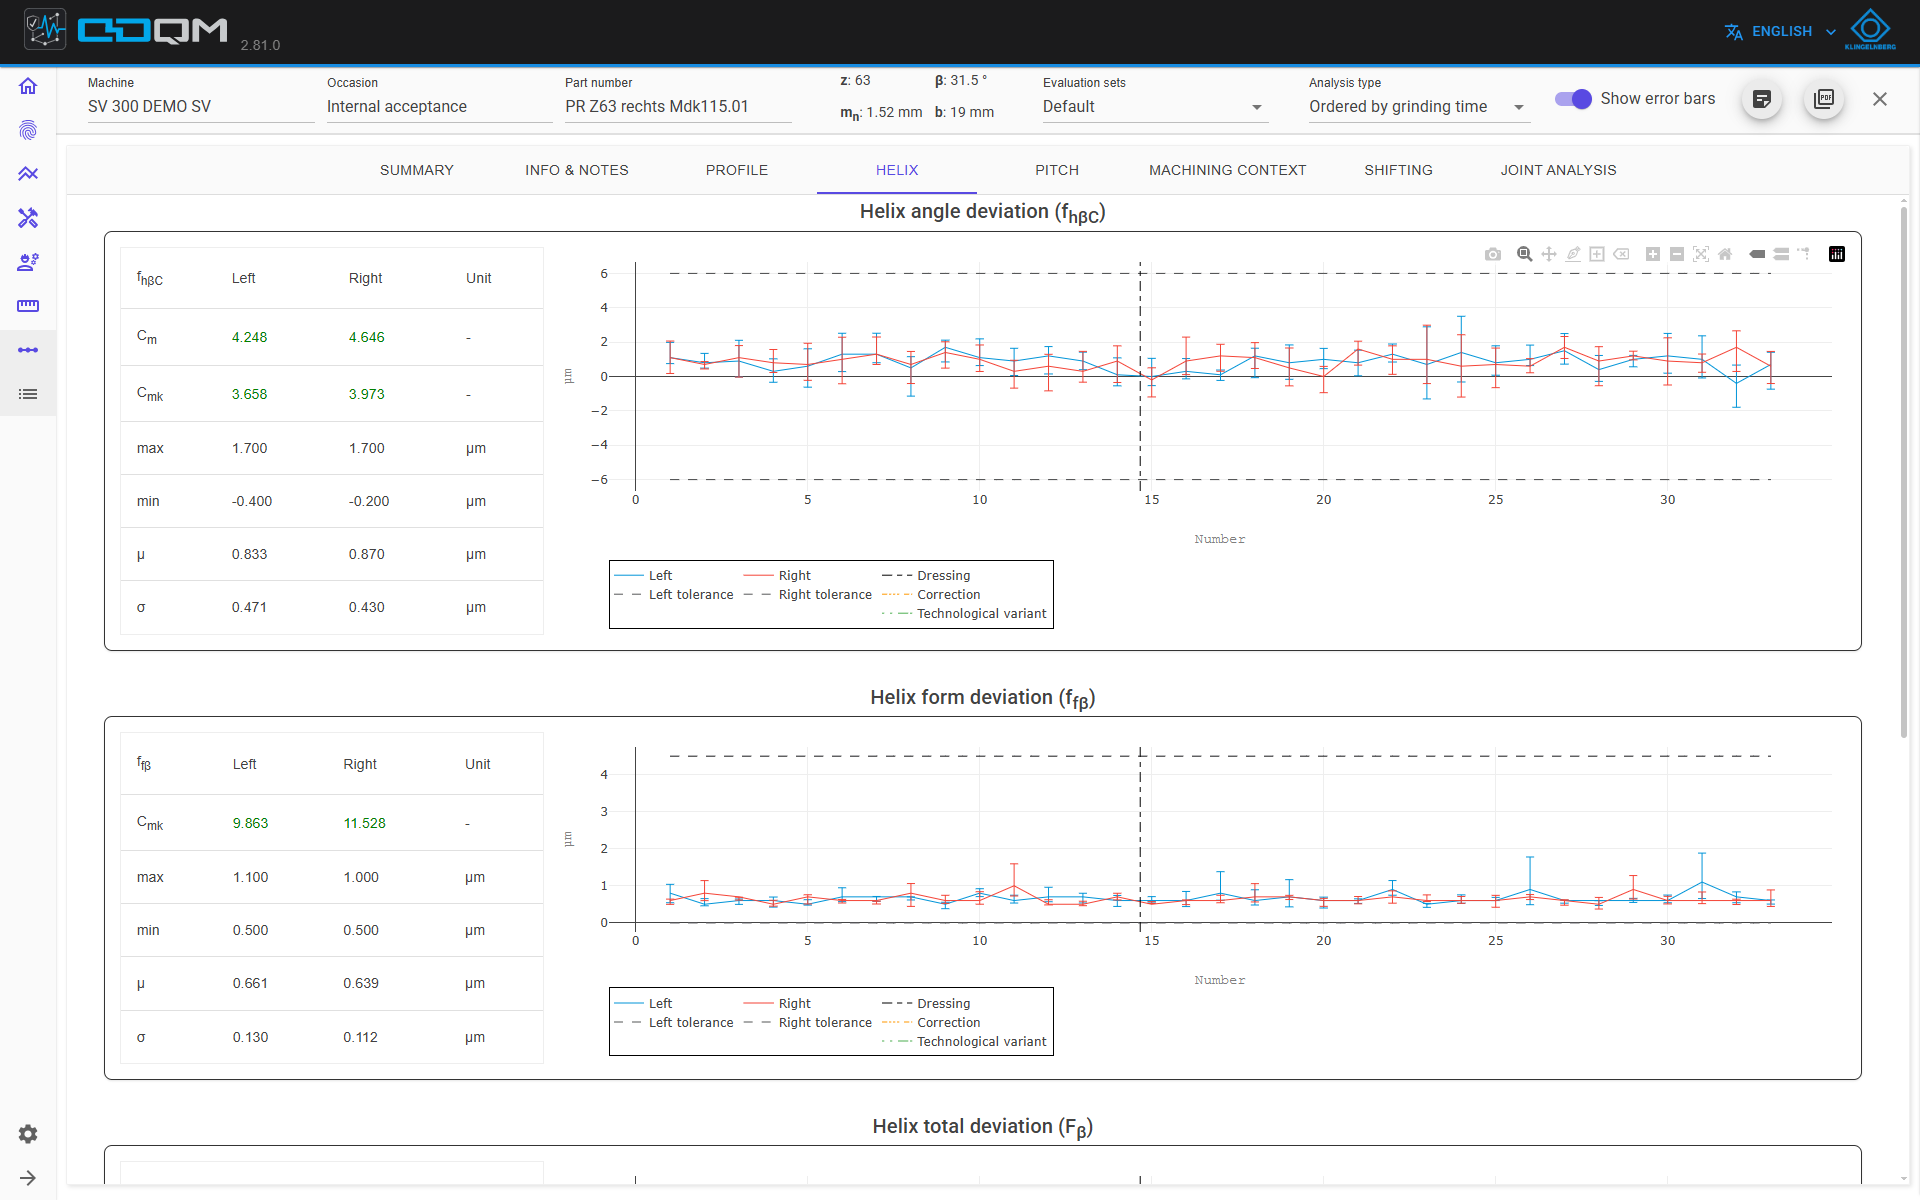1920x1200 pixels.
Task: Open the Evaluation sets dropdown
Action: click(x=1155, y=107)
